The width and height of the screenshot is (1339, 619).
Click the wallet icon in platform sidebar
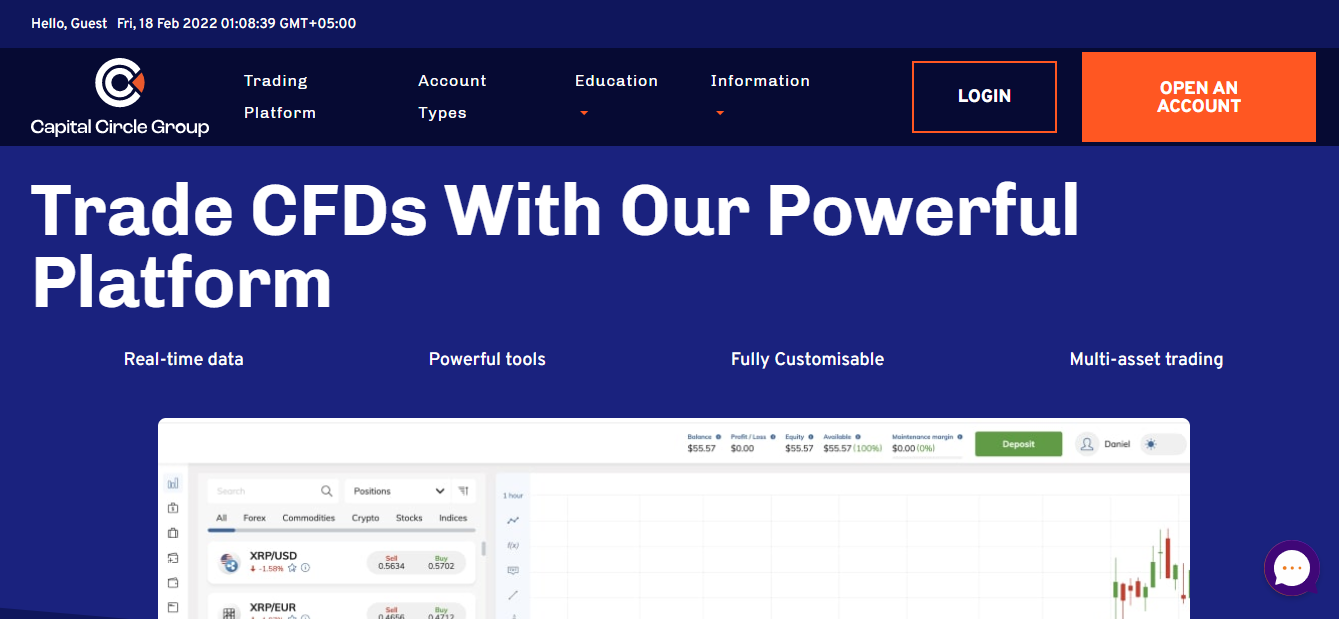click(173, 582)
